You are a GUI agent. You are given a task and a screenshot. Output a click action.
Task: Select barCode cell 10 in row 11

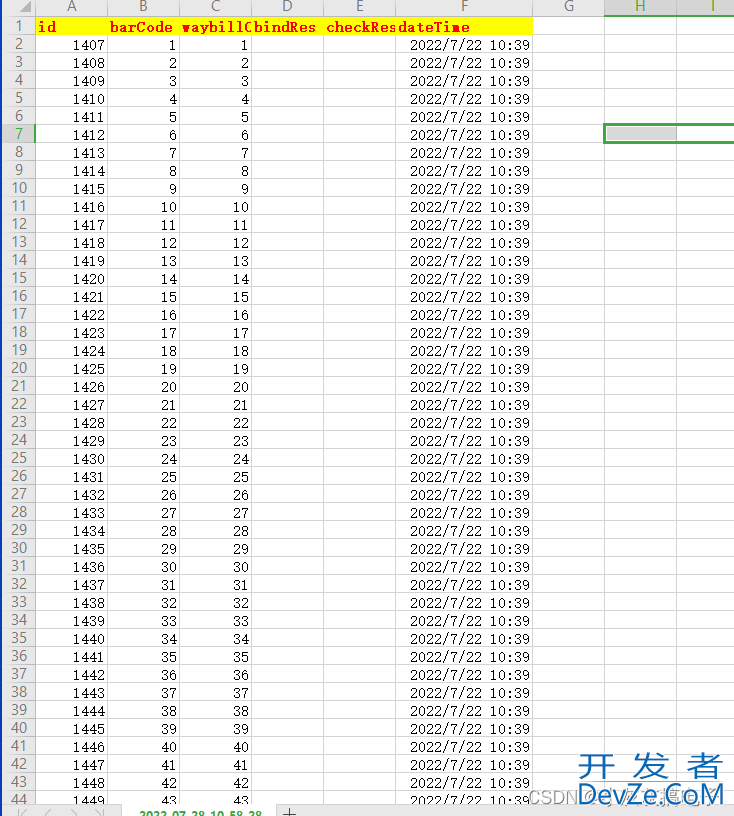pos(143,207)
